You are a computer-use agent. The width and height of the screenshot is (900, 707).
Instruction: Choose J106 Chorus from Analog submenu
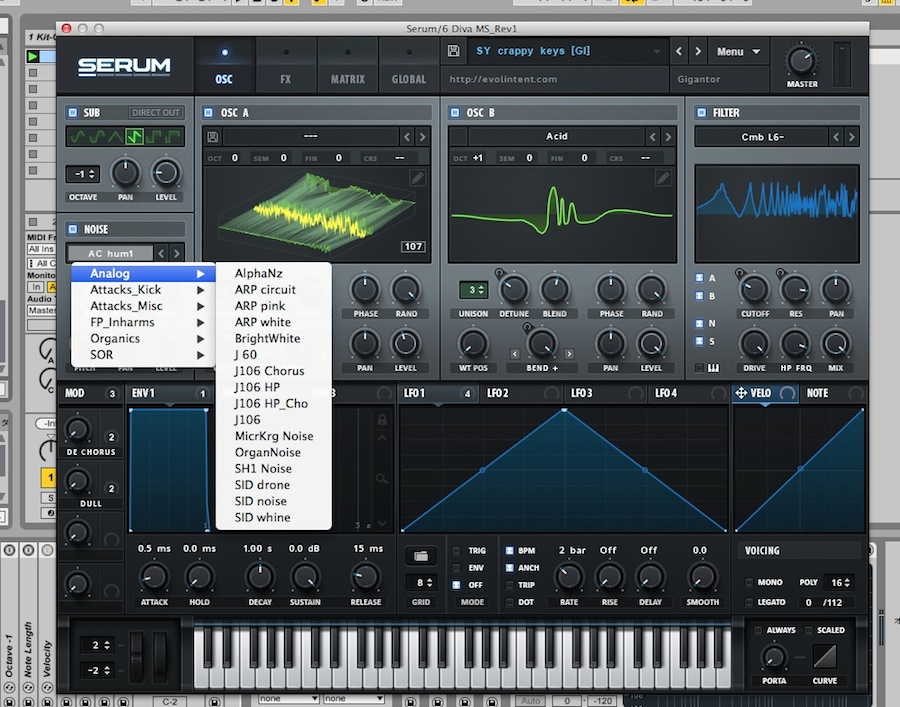point(274,371)
